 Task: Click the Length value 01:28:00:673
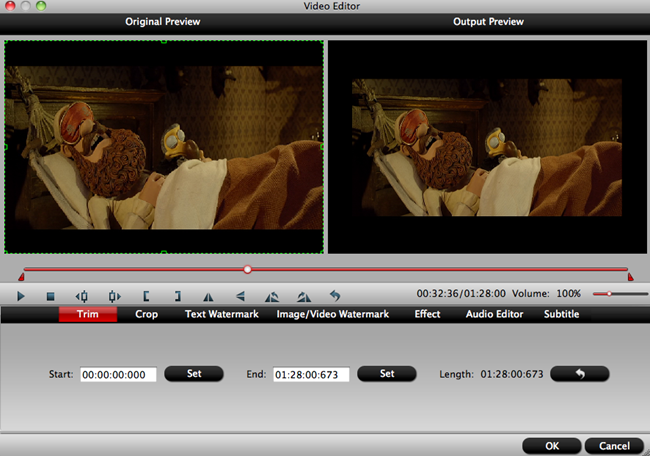pos(512,374)
